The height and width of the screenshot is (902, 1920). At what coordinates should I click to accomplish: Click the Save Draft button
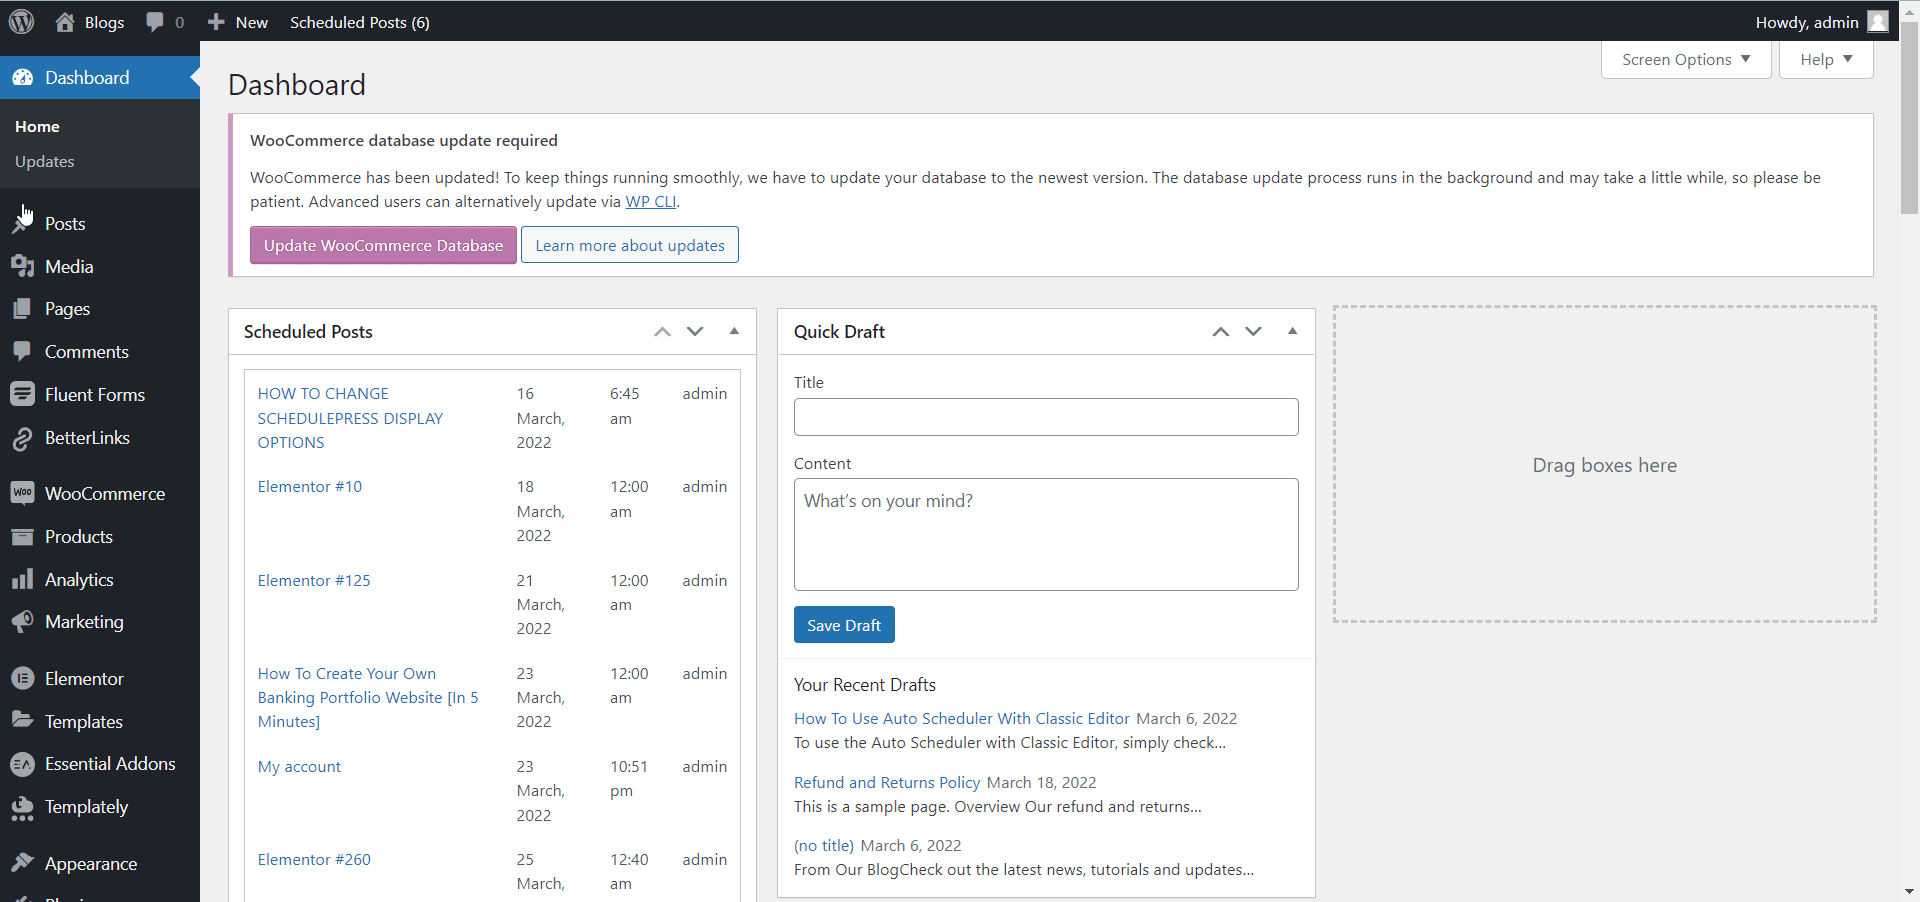[x=844, y=625]
